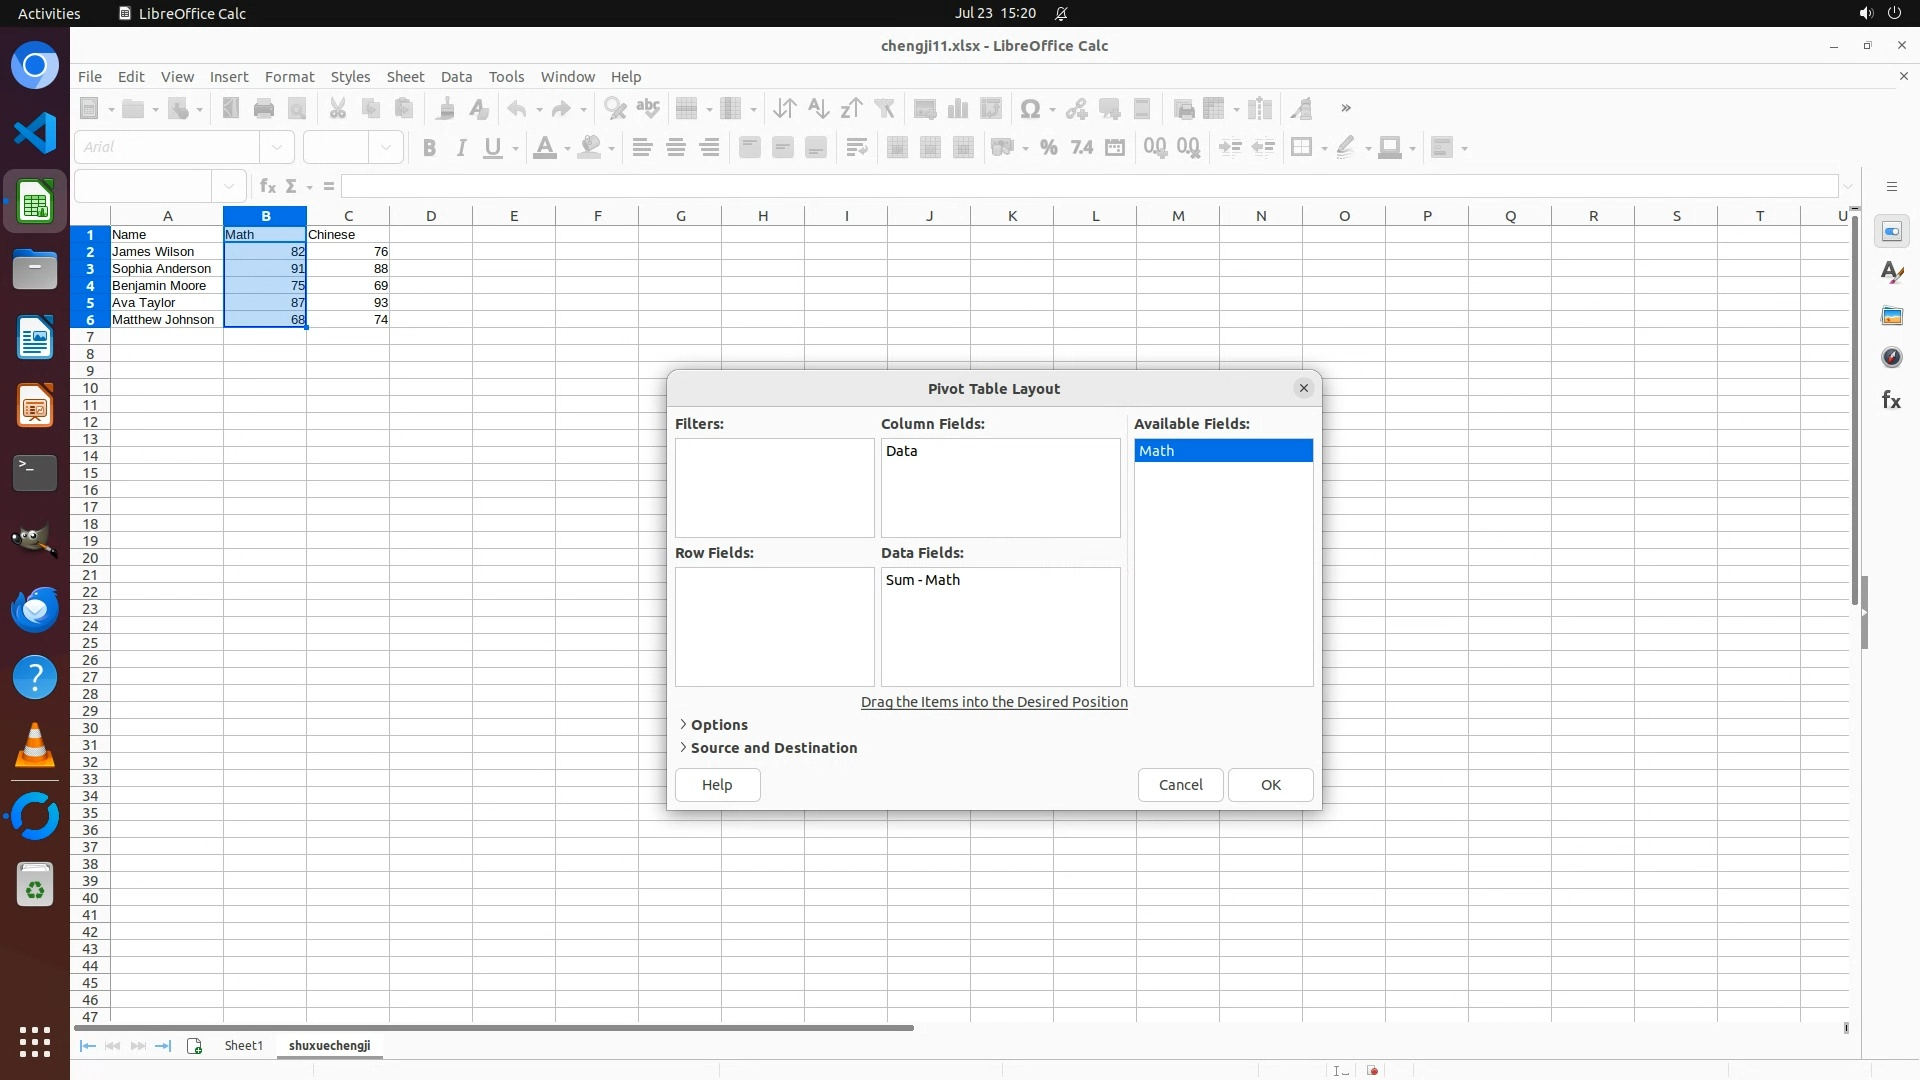Screen dimensions: 1920x1080
Task: Open the Functions fx sidebar panel
Action: coord(1891,401)
